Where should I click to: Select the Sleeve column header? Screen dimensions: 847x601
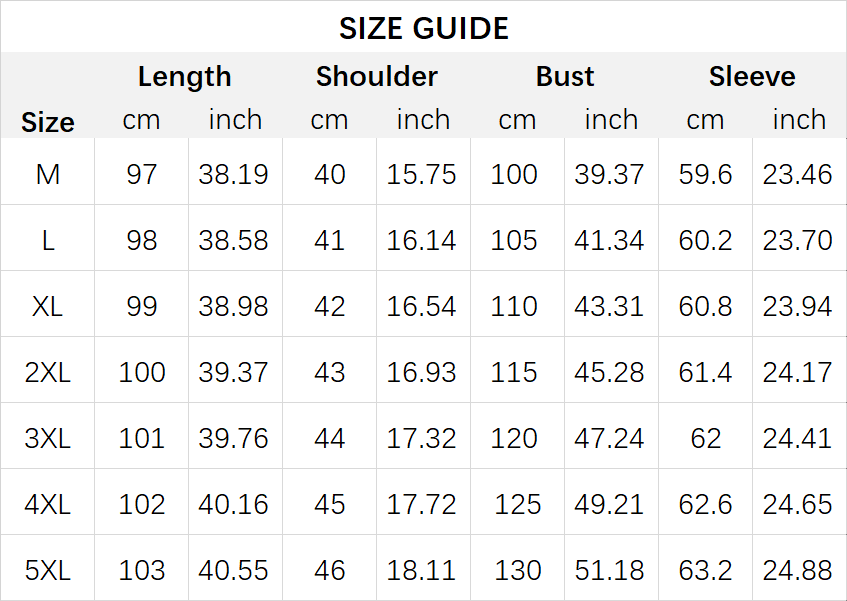pyautogui.click(x=752, y=76)
